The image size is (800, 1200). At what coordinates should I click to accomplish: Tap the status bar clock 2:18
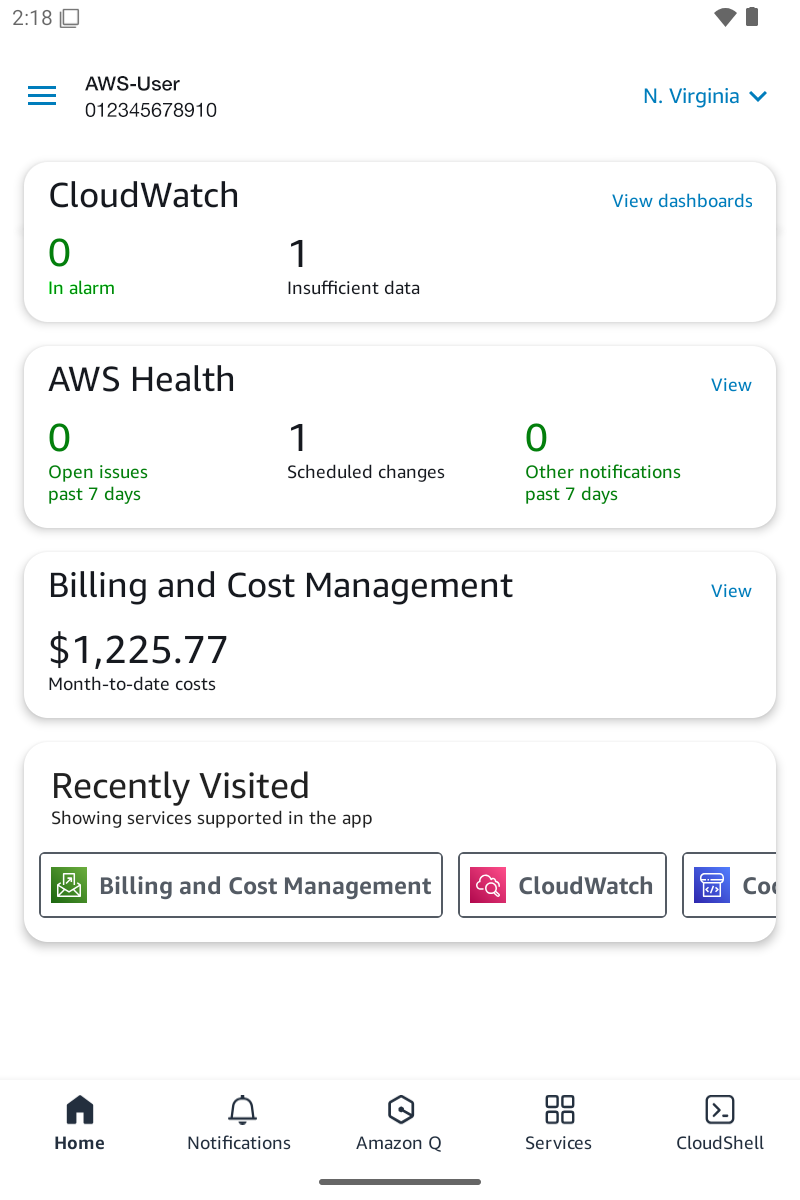coord(32,18)
